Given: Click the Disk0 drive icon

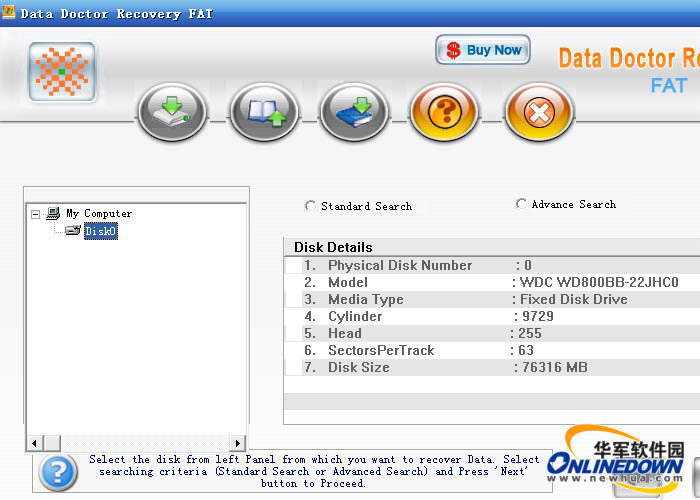Looking at the screenshot, I should [73, 230].
